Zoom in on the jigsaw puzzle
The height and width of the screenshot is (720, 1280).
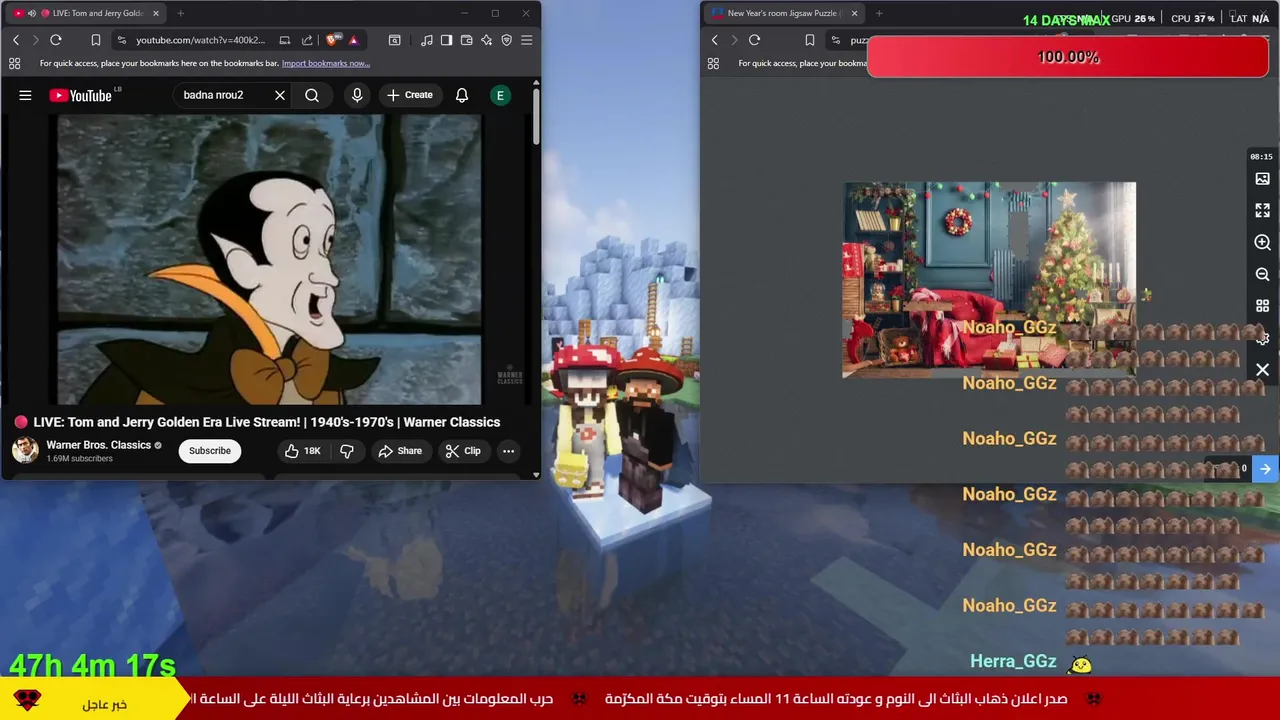coord(1262,242)
